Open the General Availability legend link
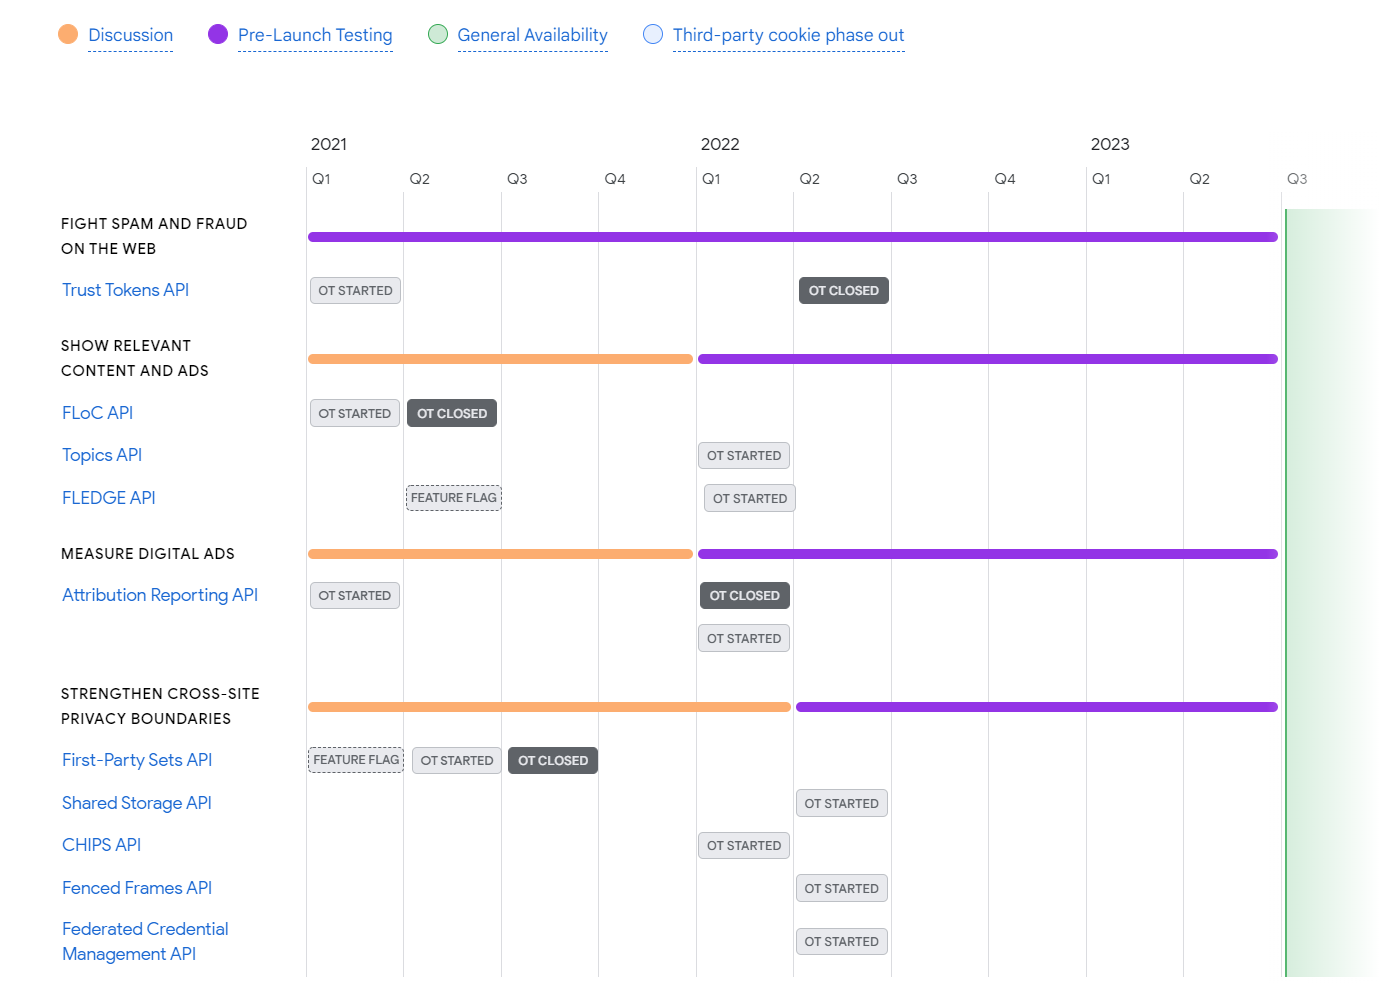1386x983 pixels. [x=532, y=35]
